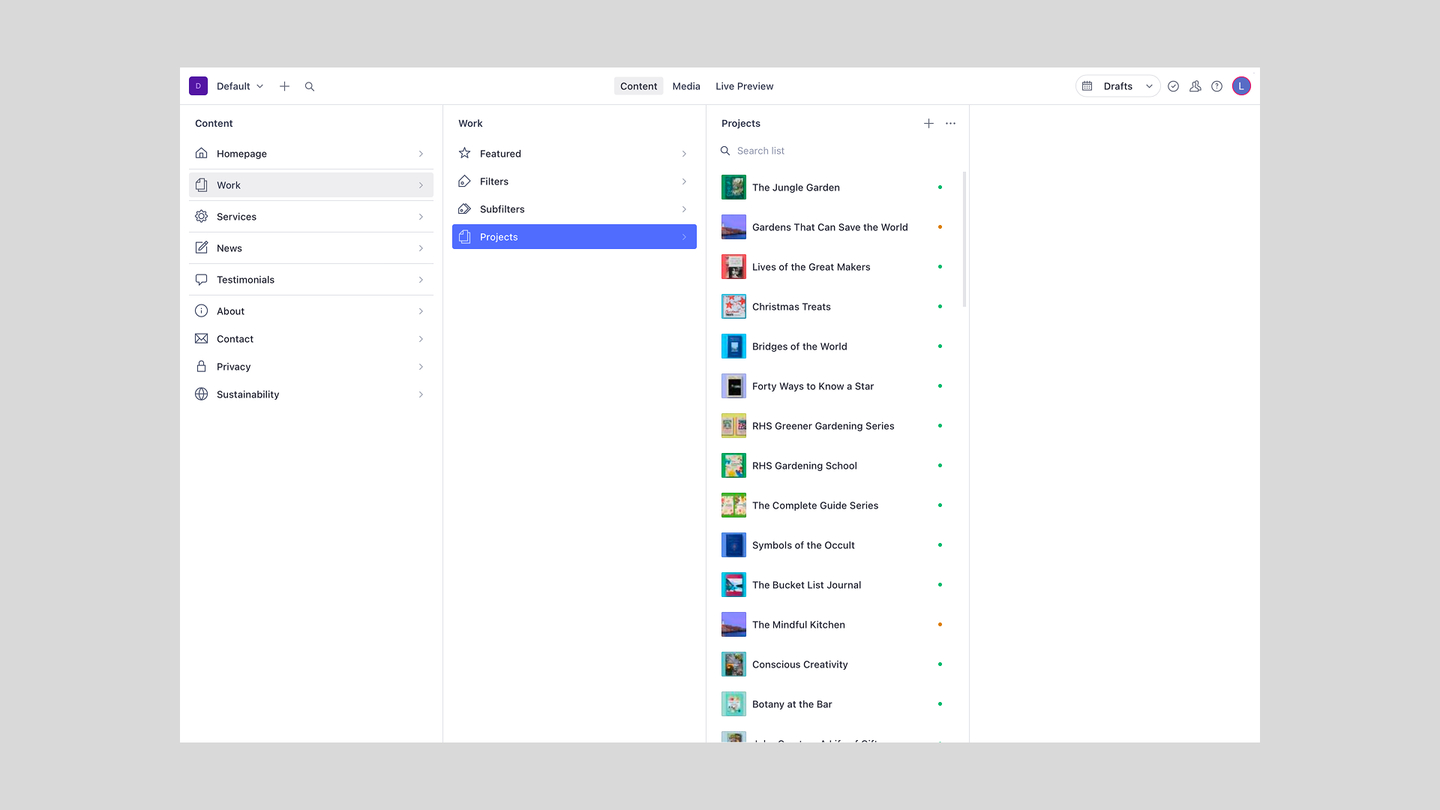Switch to the Media tab
Viewport: 1440px width, 810px height.
point(686,86)
